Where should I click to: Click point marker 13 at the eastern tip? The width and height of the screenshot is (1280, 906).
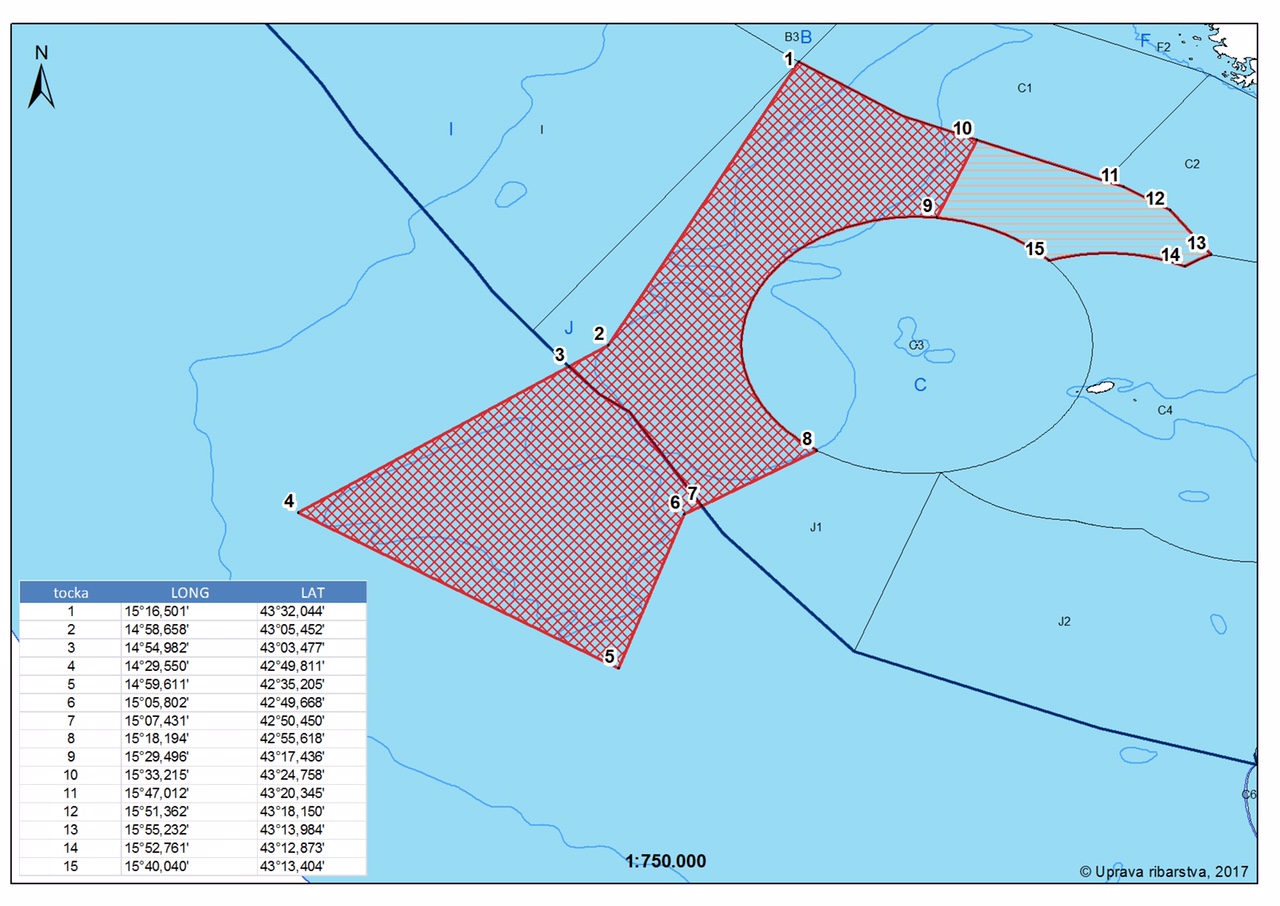tap(1196, 242)
